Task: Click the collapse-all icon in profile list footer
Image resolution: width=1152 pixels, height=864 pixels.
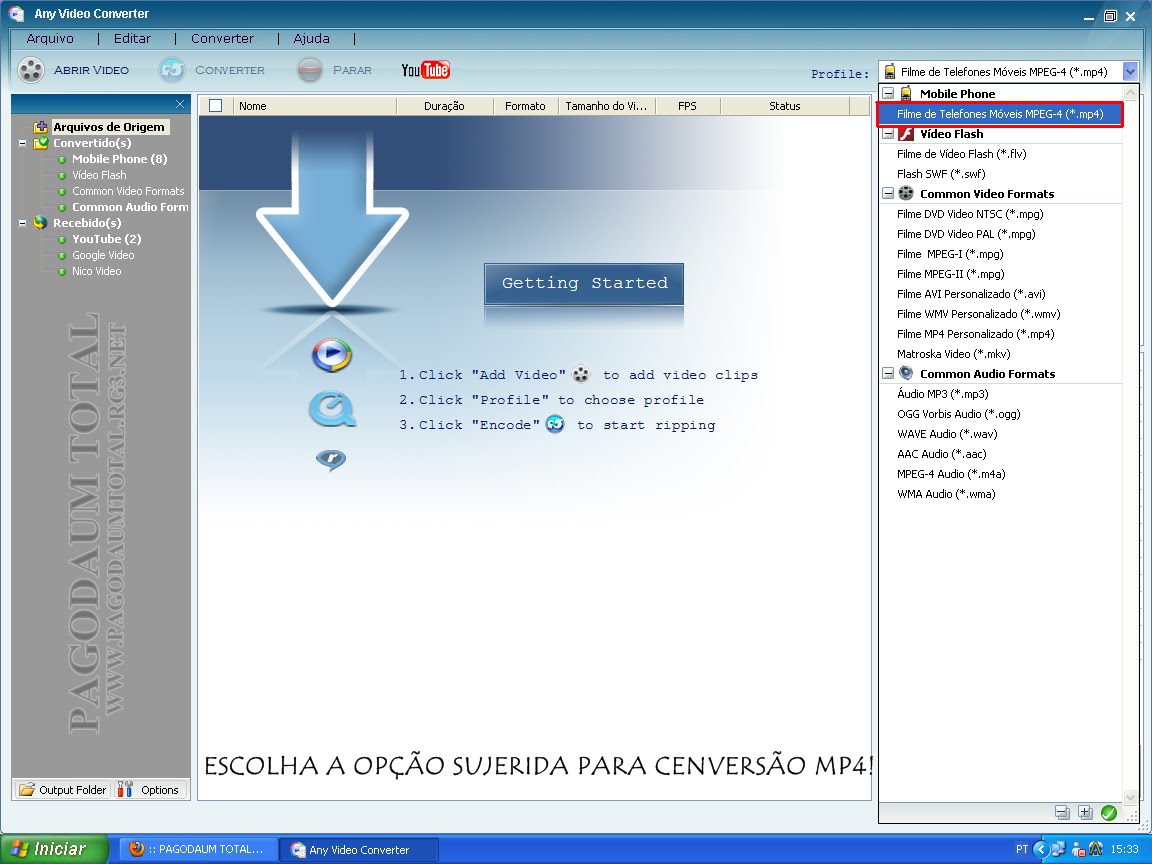Action: coord(1062,812)
